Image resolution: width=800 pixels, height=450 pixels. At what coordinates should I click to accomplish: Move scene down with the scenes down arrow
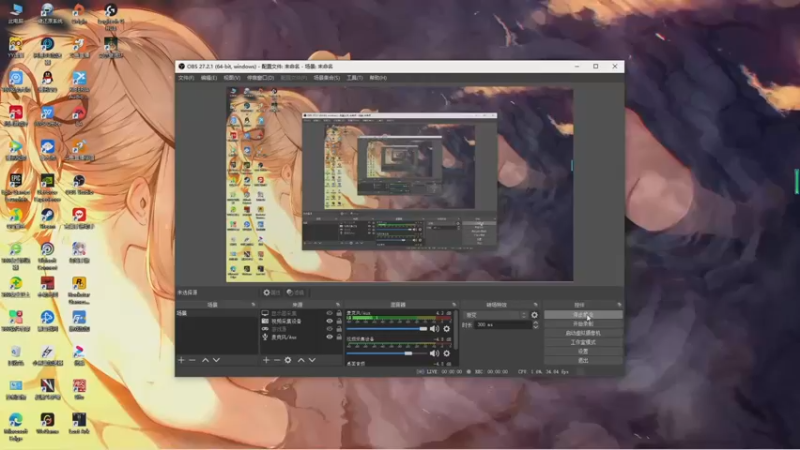point(216,360)
